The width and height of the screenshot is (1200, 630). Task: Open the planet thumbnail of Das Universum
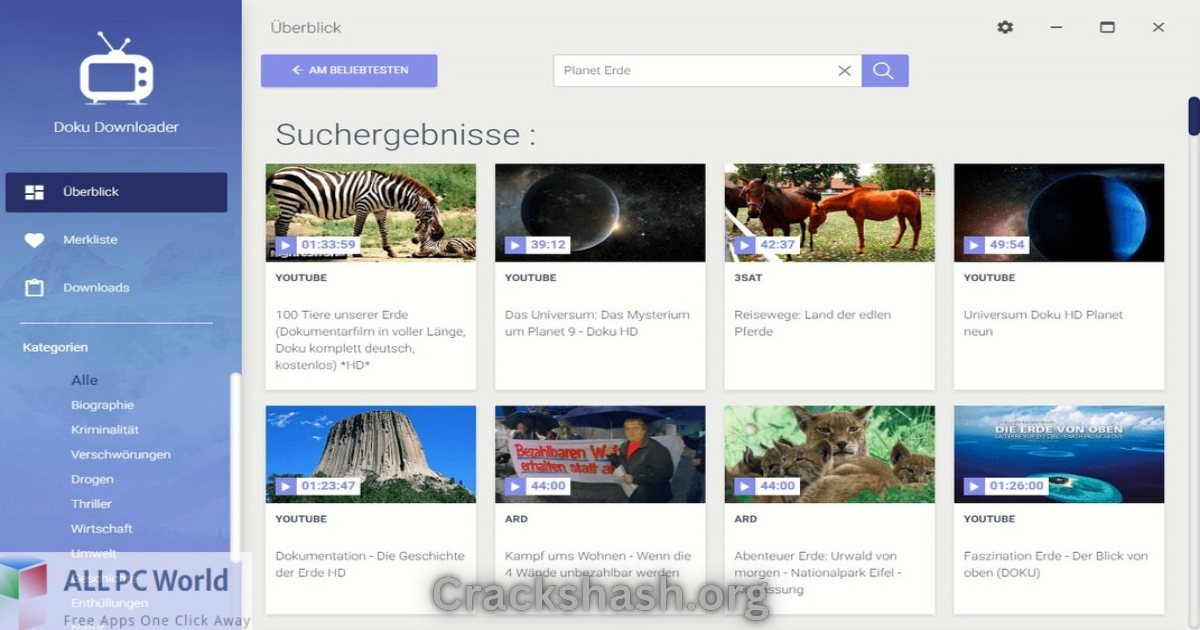coord(600,213)
